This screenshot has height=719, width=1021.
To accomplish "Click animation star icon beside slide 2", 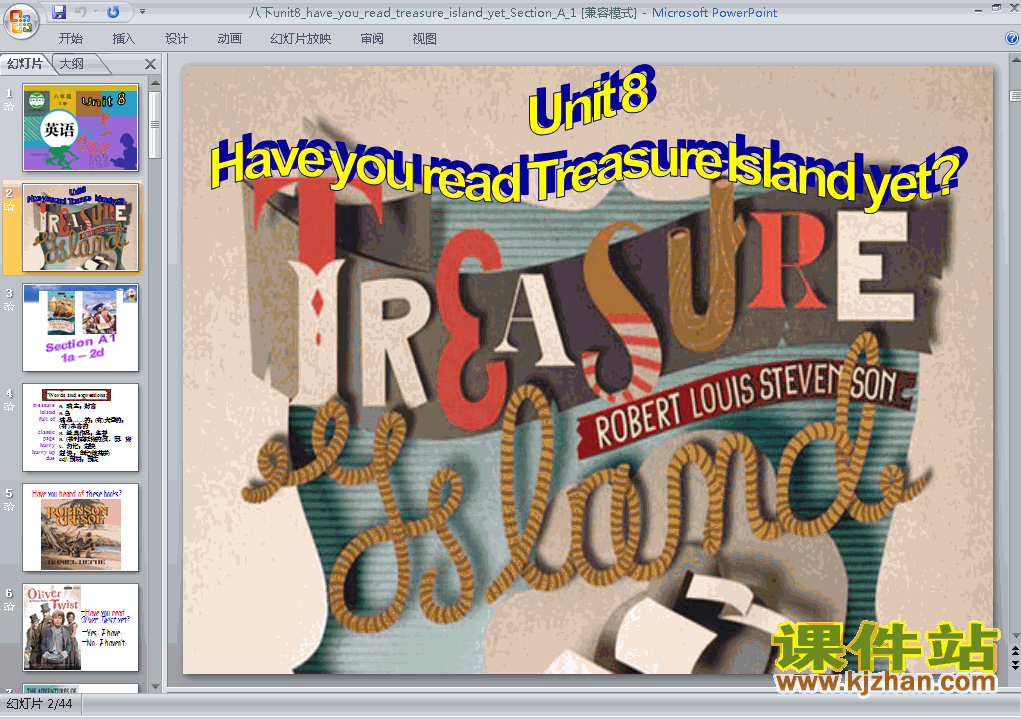I will tap(9, 206).
